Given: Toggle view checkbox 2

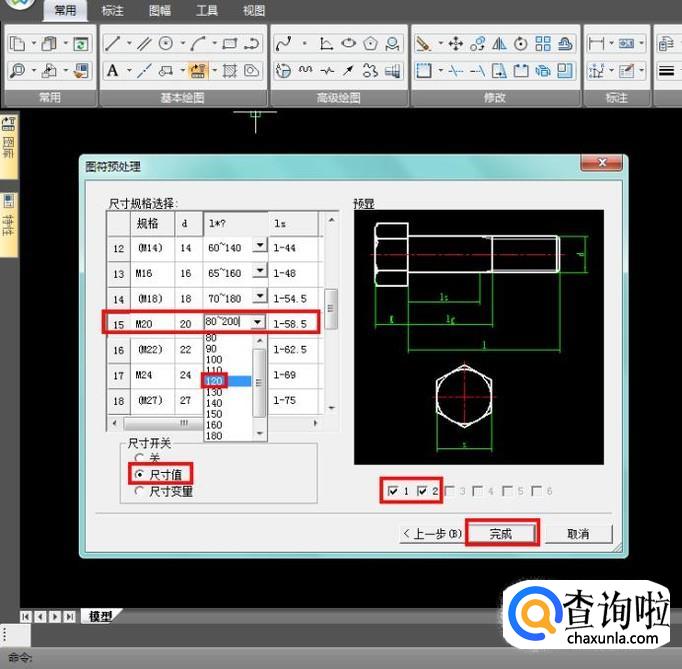Looking at the screenshot, I should (x=421, y=491).
